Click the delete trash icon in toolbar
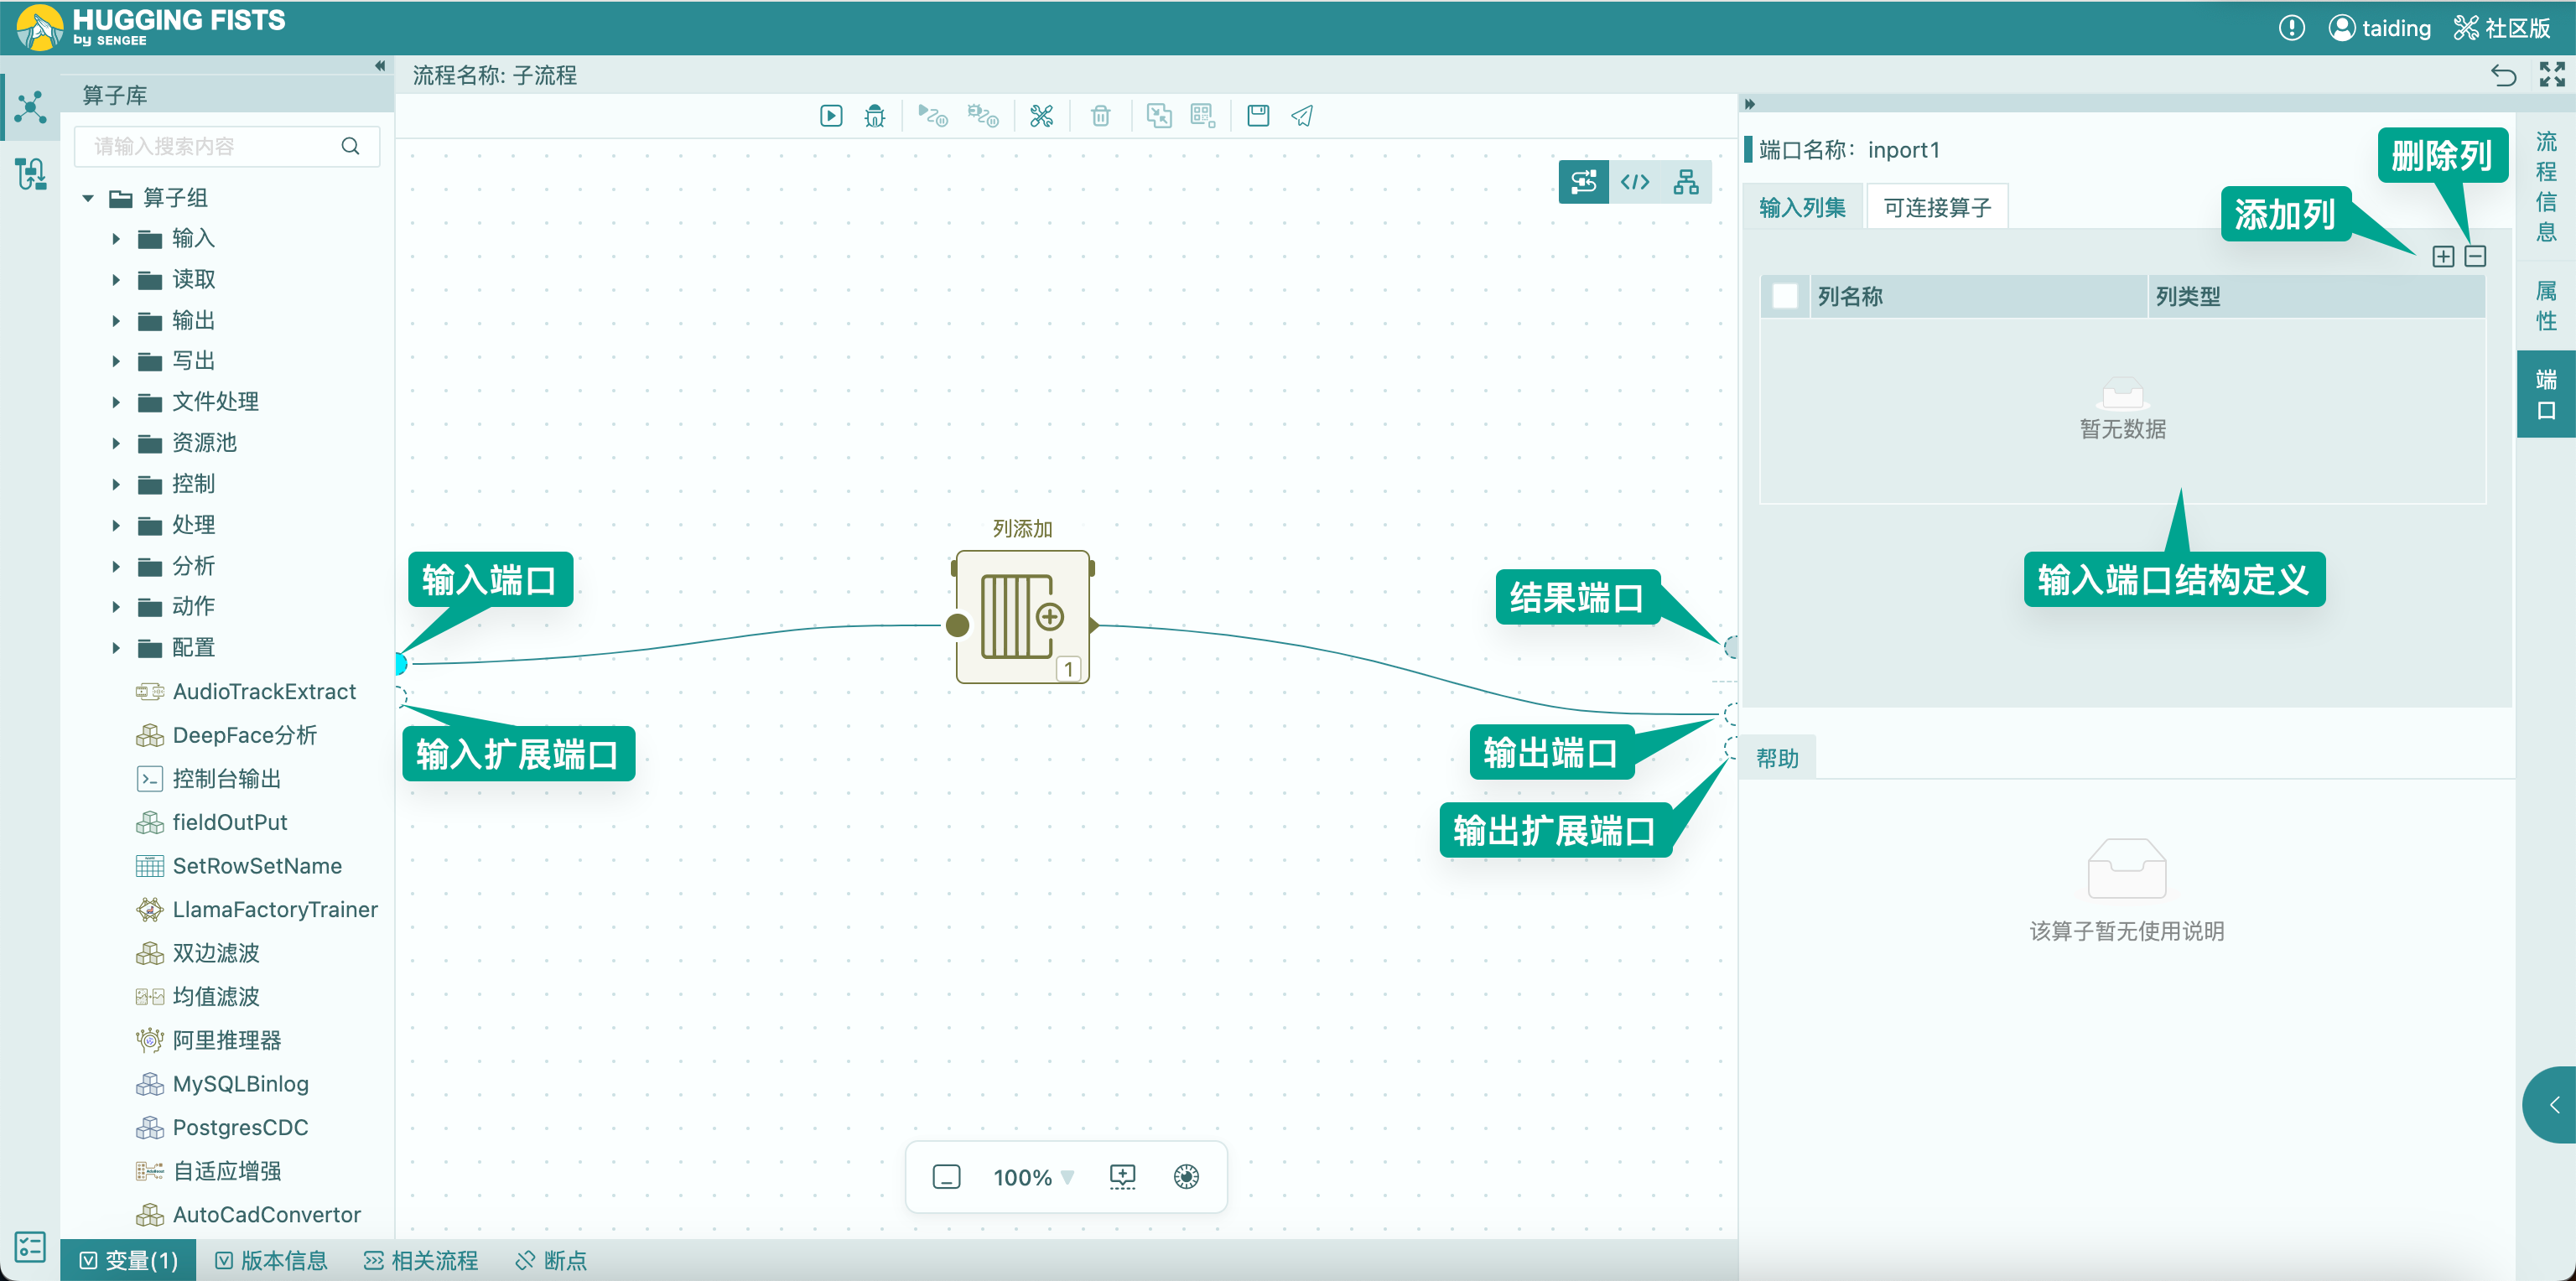The width and height of the screenshot is (2576, 1281). 1100,116
